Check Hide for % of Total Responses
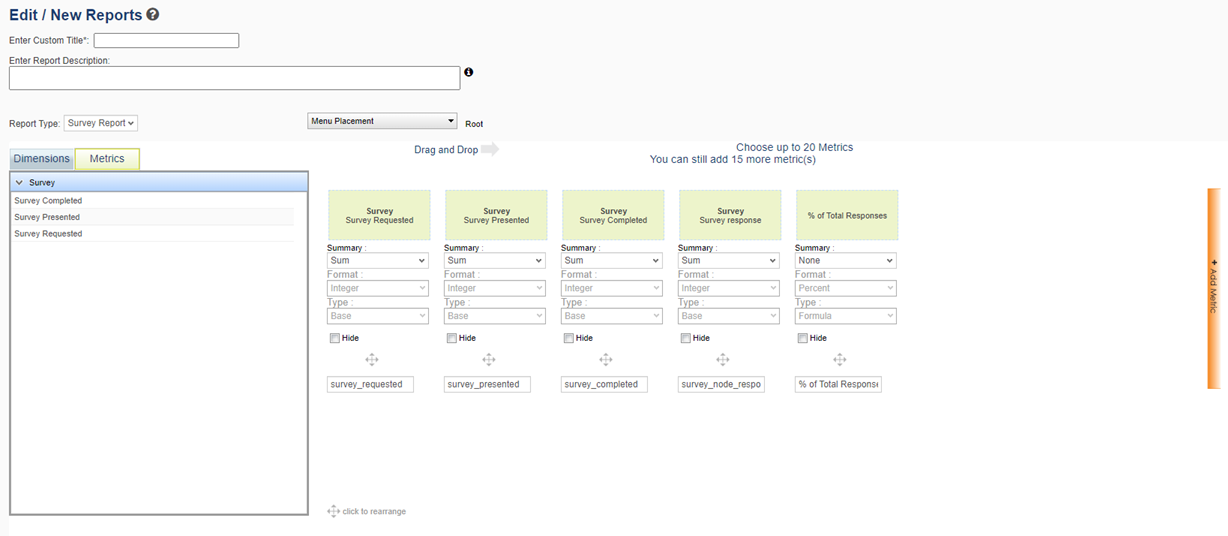This screenshot has height=536, width=1228. point(803,338)
